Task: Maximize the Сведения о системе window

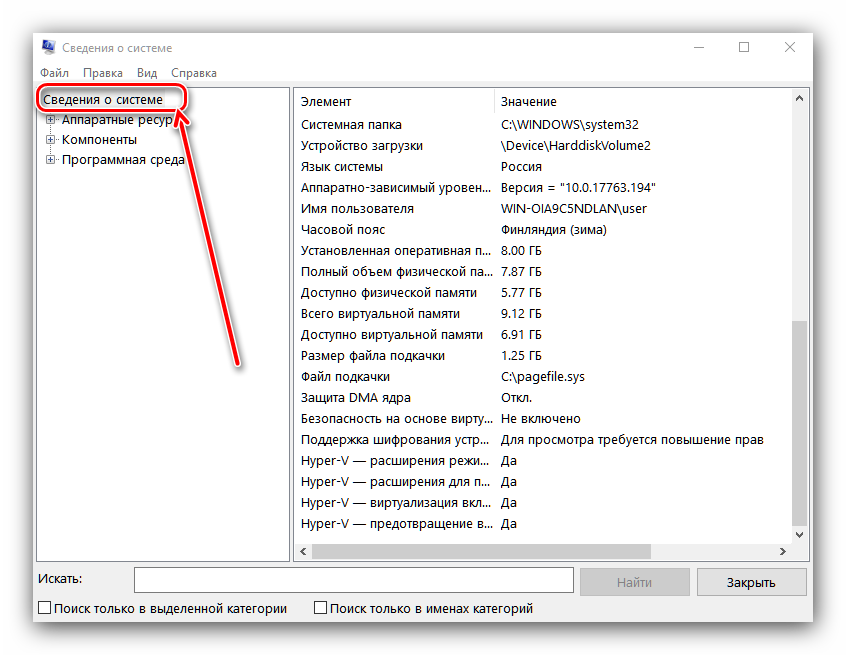Action: pyautogui.click(x=744, y=47)
